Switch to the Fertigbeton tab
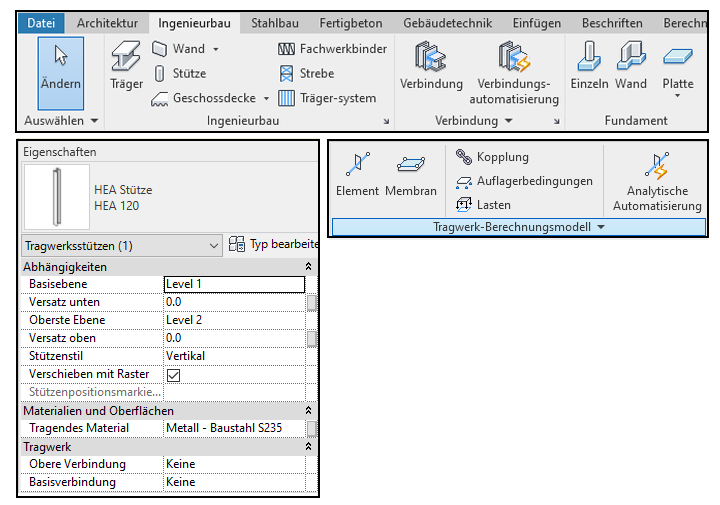 point(351,23)
